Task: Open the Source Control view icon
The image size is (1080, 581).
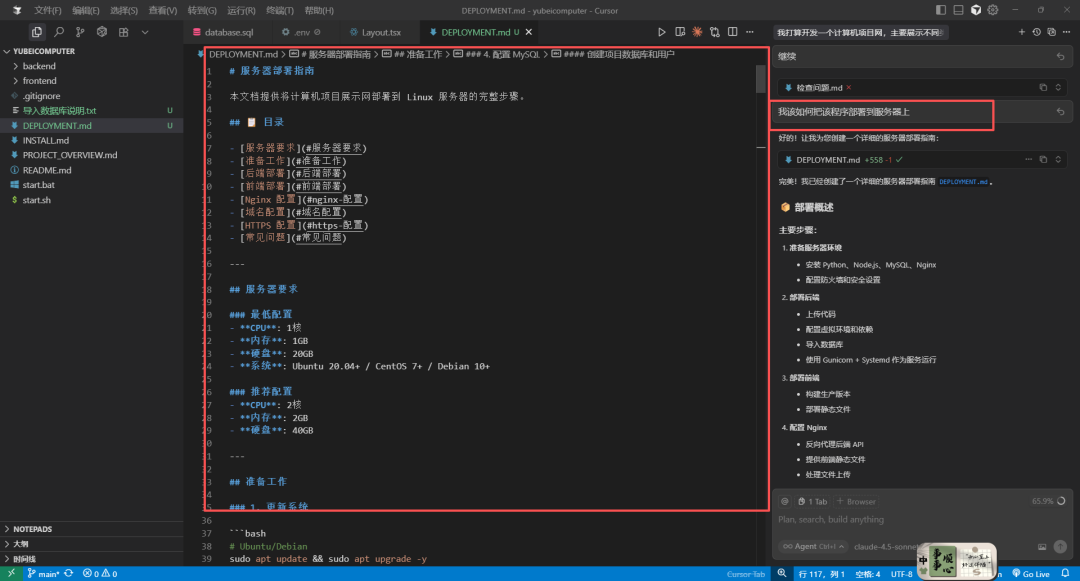Action: click(x=80, y=32)
